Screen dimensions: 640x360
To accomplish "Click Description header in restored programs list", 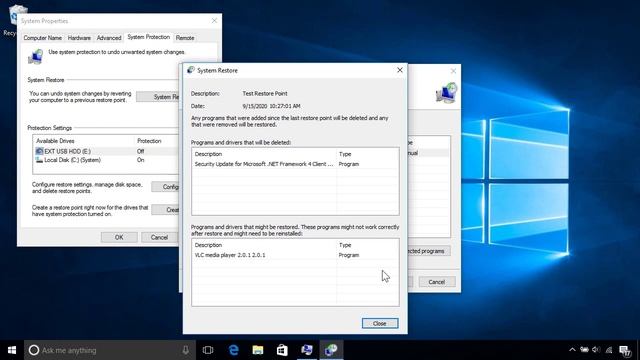I will [x=208, y=245].
